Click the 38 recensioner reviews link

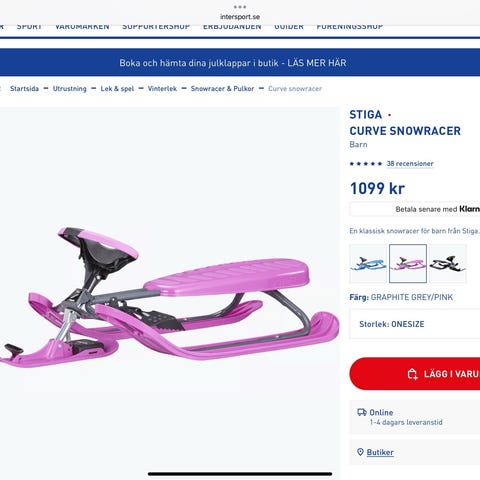coord(410,164)
